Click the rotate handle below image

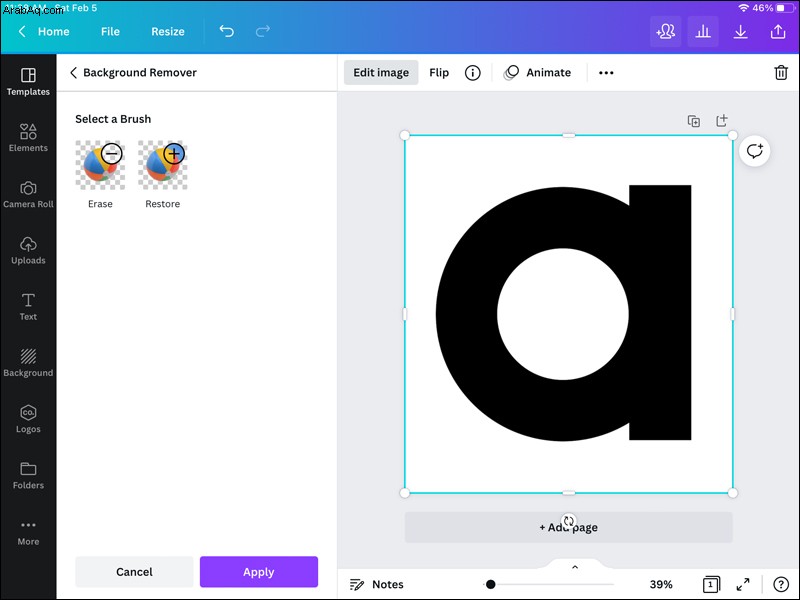click(569, 521)
